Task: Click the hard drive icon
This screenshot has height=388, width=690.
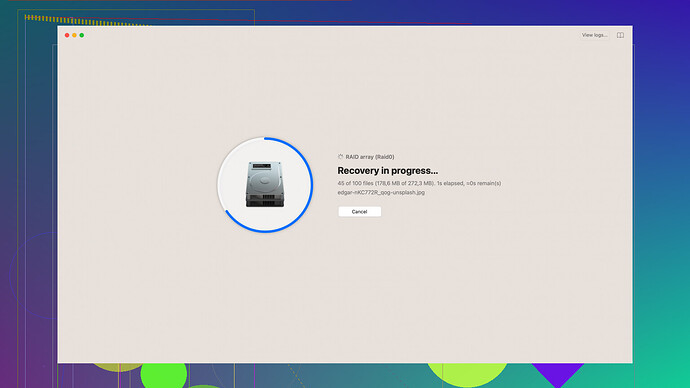Action: click(x=265, y=184)
